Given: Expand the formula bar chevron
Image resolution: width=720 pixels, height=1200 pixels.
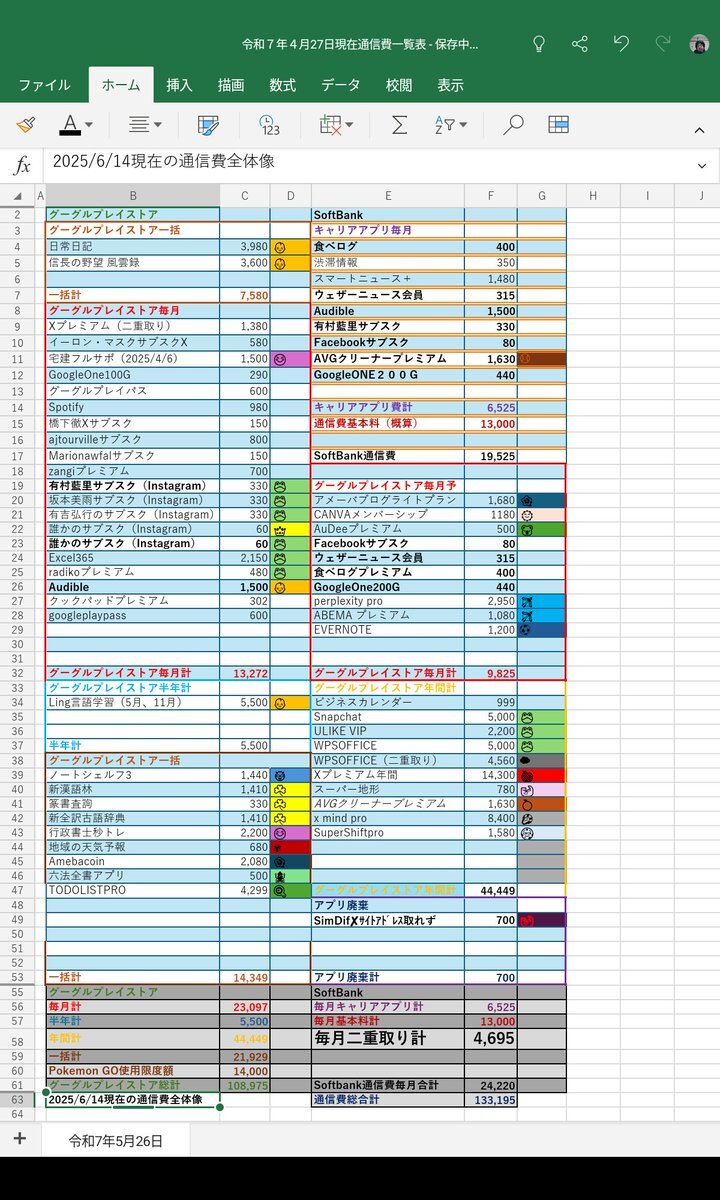Looking at the screenshot, I should (x=701, y=165).
